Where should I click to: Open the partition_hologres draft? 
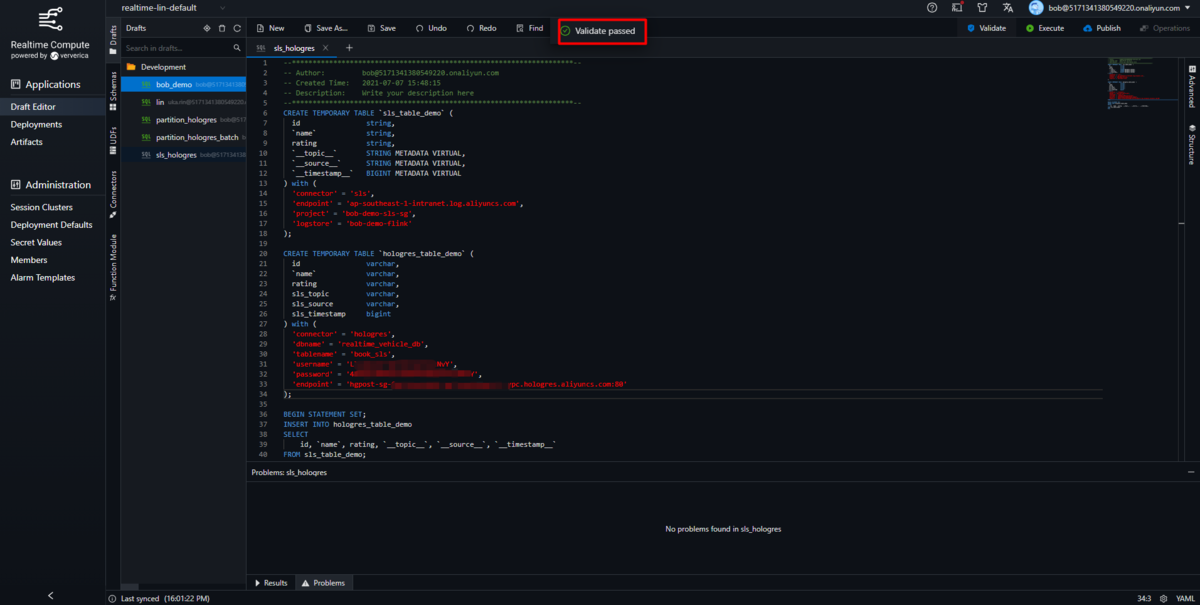click(x=183, y=120)
